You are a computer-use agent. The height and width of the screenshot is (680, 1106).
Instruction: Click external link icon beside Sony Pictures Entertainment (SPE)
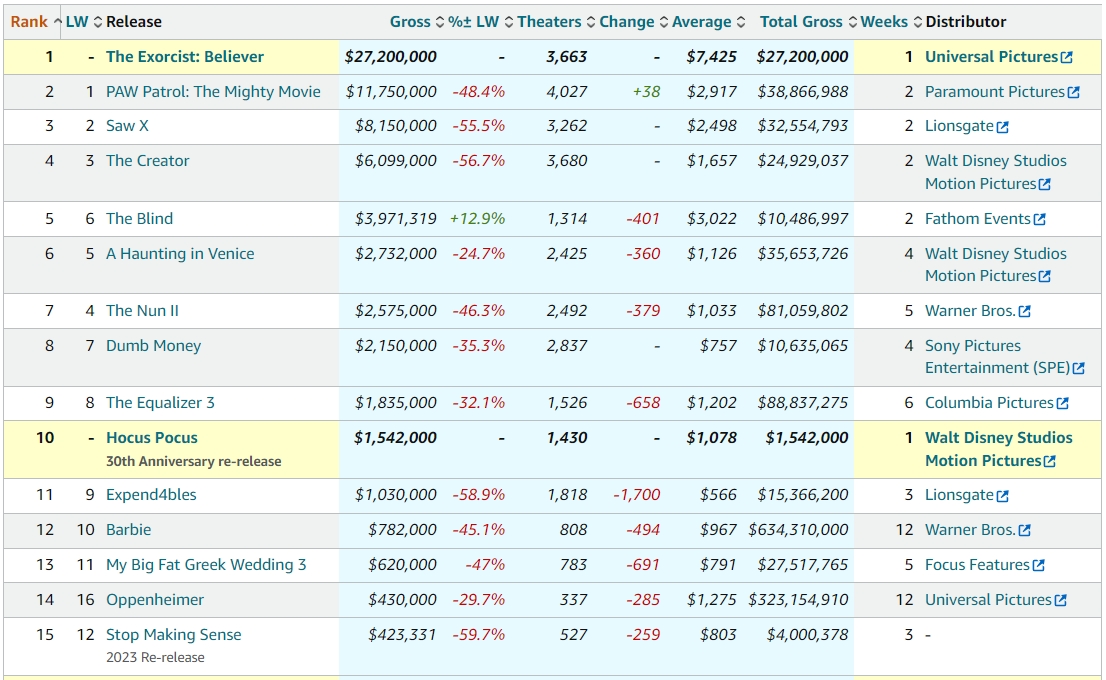(x=1078, y=369)
